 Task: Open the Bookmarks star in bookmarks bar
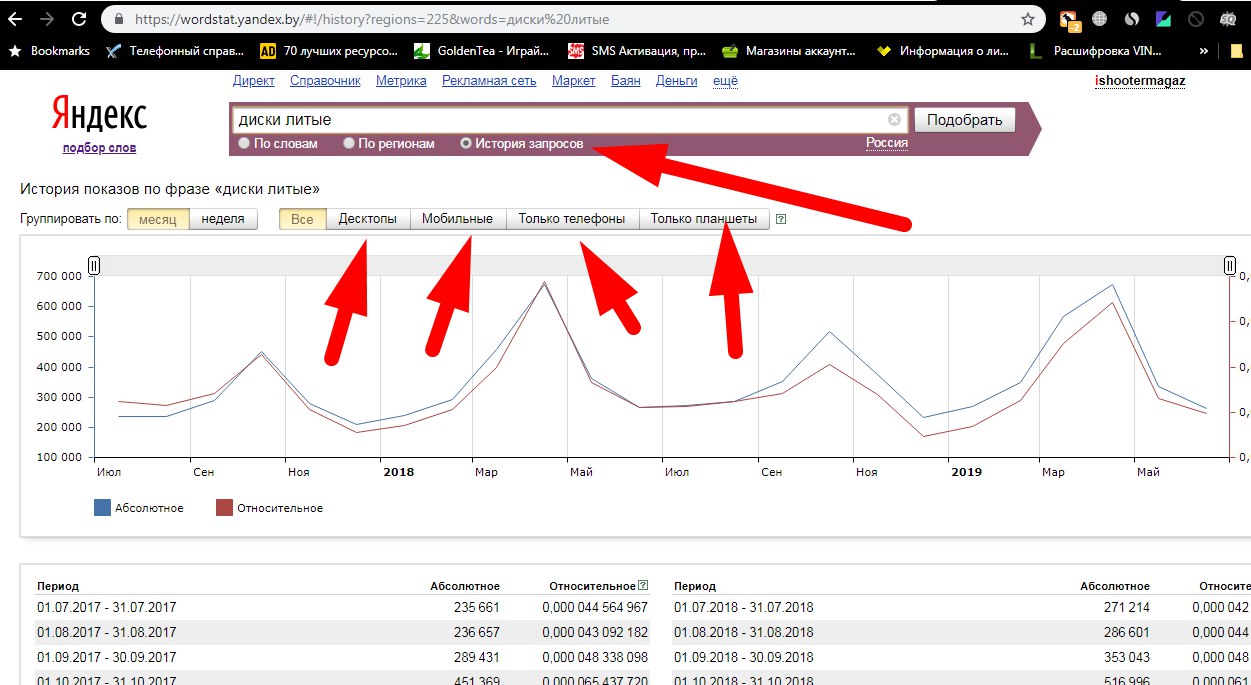click(49, 51)
